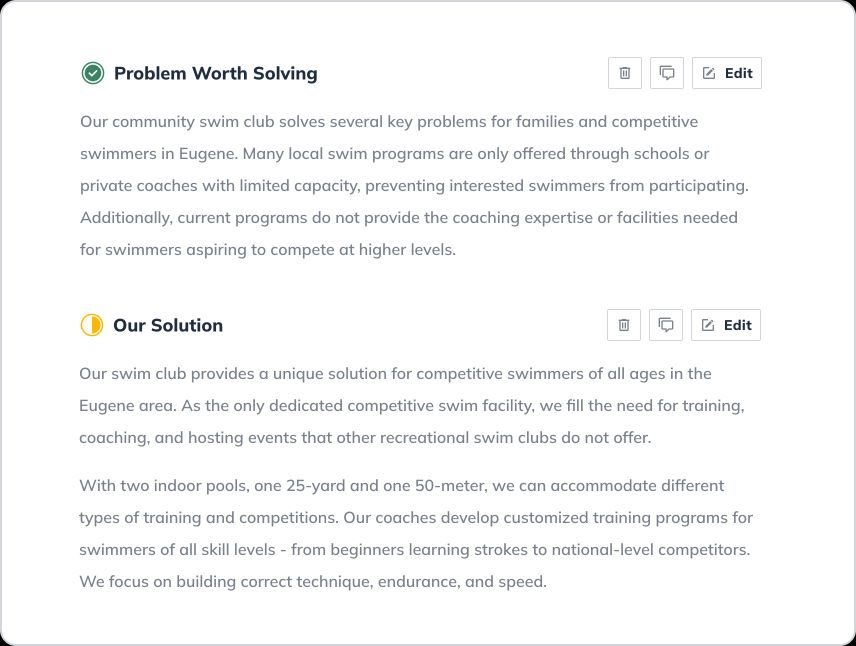Image resolution: width=856 pixels, height=646 pixels.
Task: Open comments on the Our Solution section
Action: pyautogui.click(x=665, y=325)
